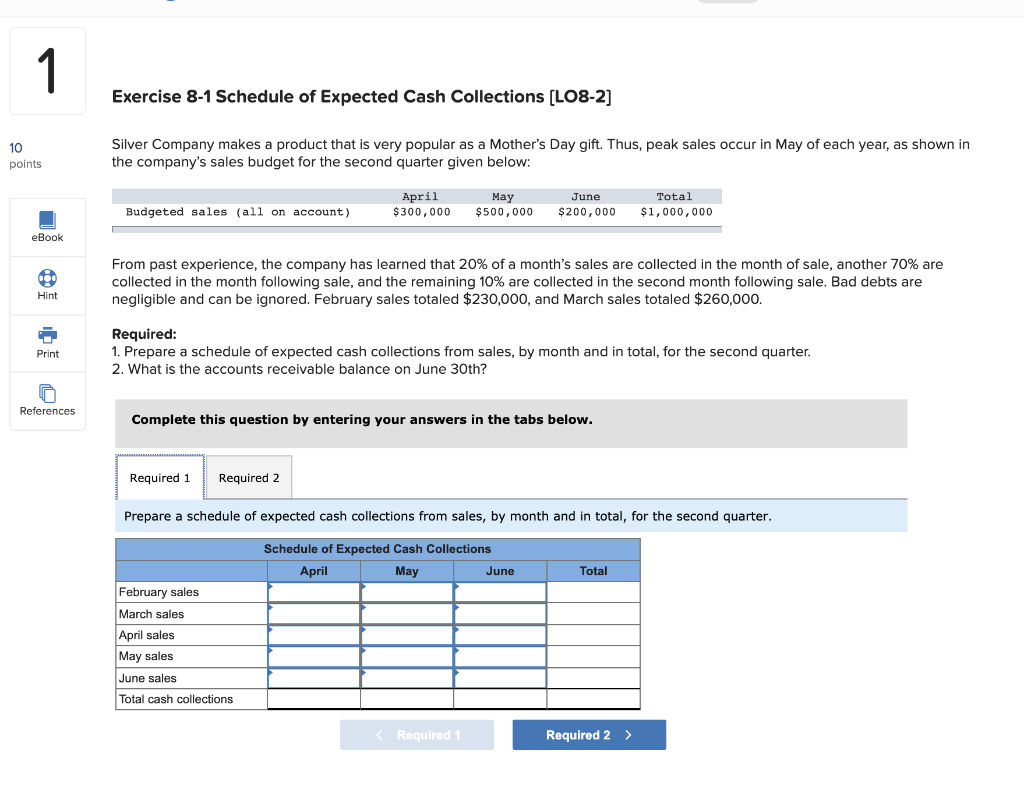Viewport: 1024px width, 786px height.
Task: Click the disabled Required 1 back button
Action: coord(417,734)
